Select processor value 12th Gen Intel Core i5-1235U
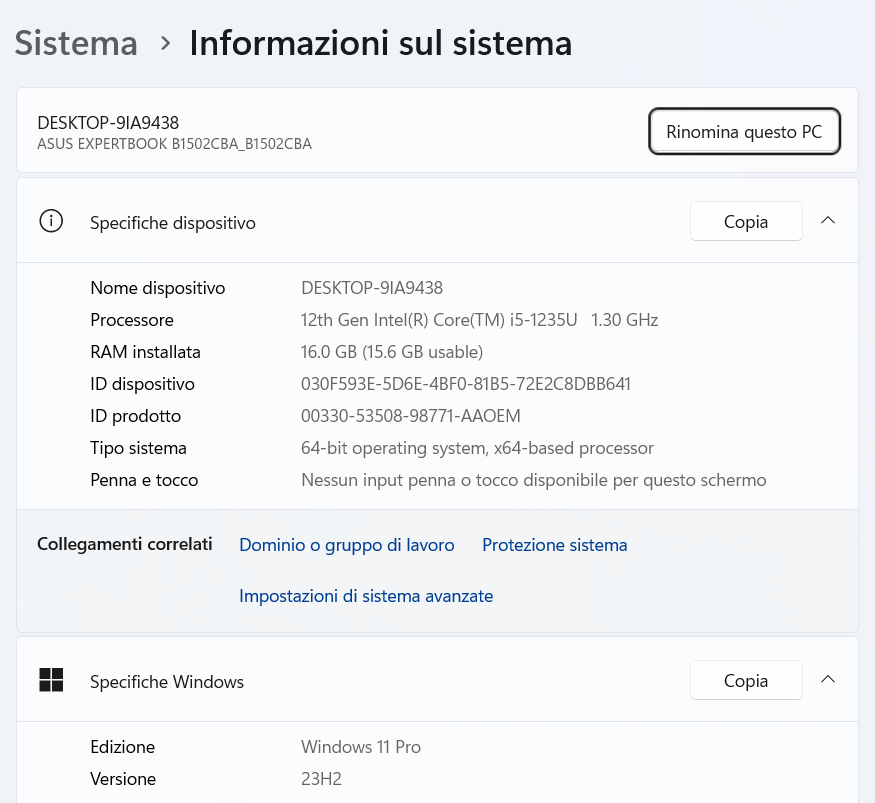875x803 pixels. [x=479, y=320]
